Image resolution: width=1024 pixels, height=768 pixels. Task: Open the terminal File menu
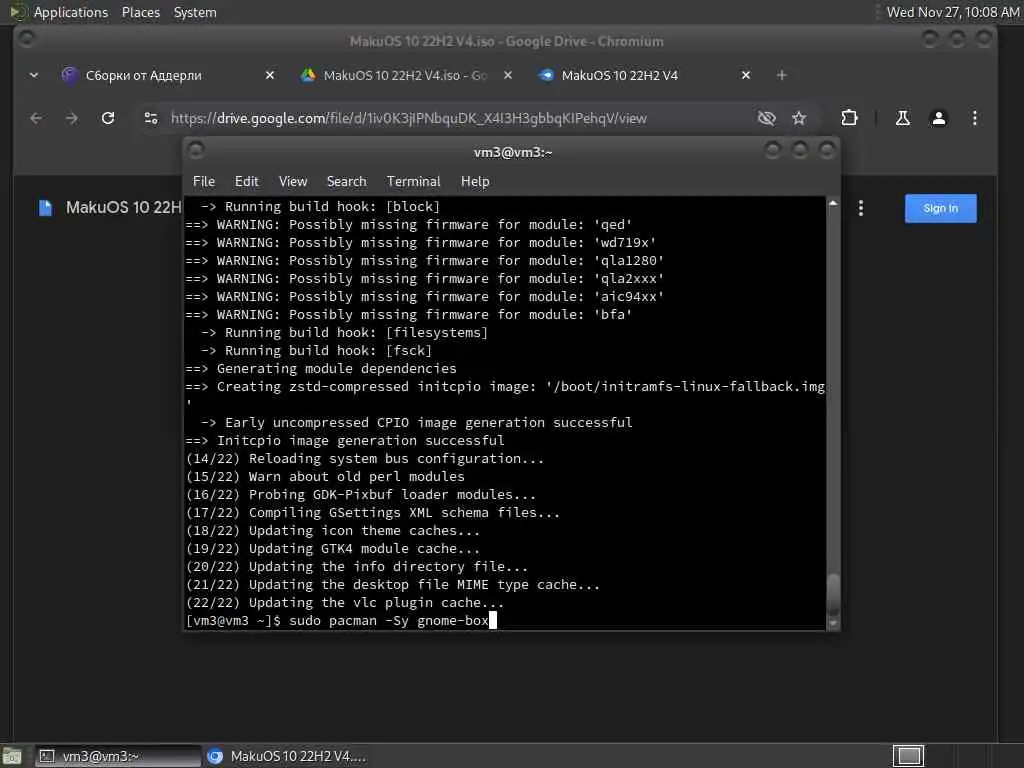(x=204, y=182)
